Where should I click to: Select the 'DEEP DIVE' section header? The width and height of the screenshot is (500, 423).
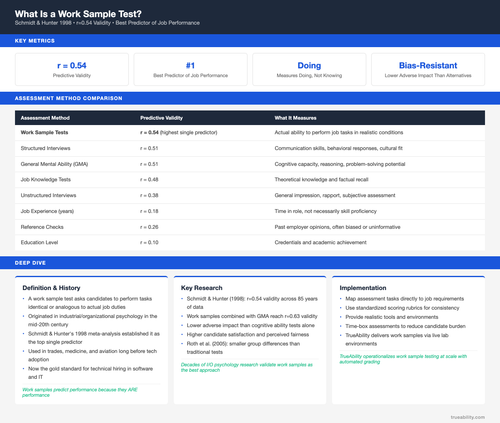click(30, 263)
